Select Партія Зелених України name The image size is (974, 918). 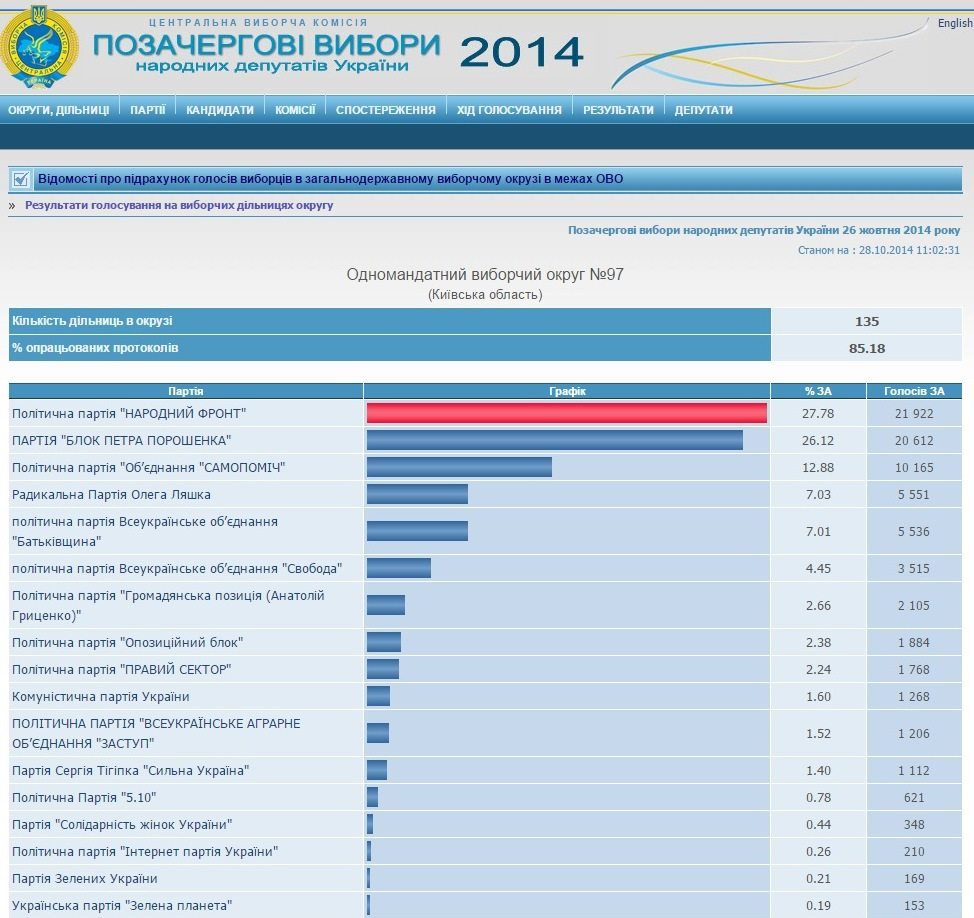tap(84, 878)
